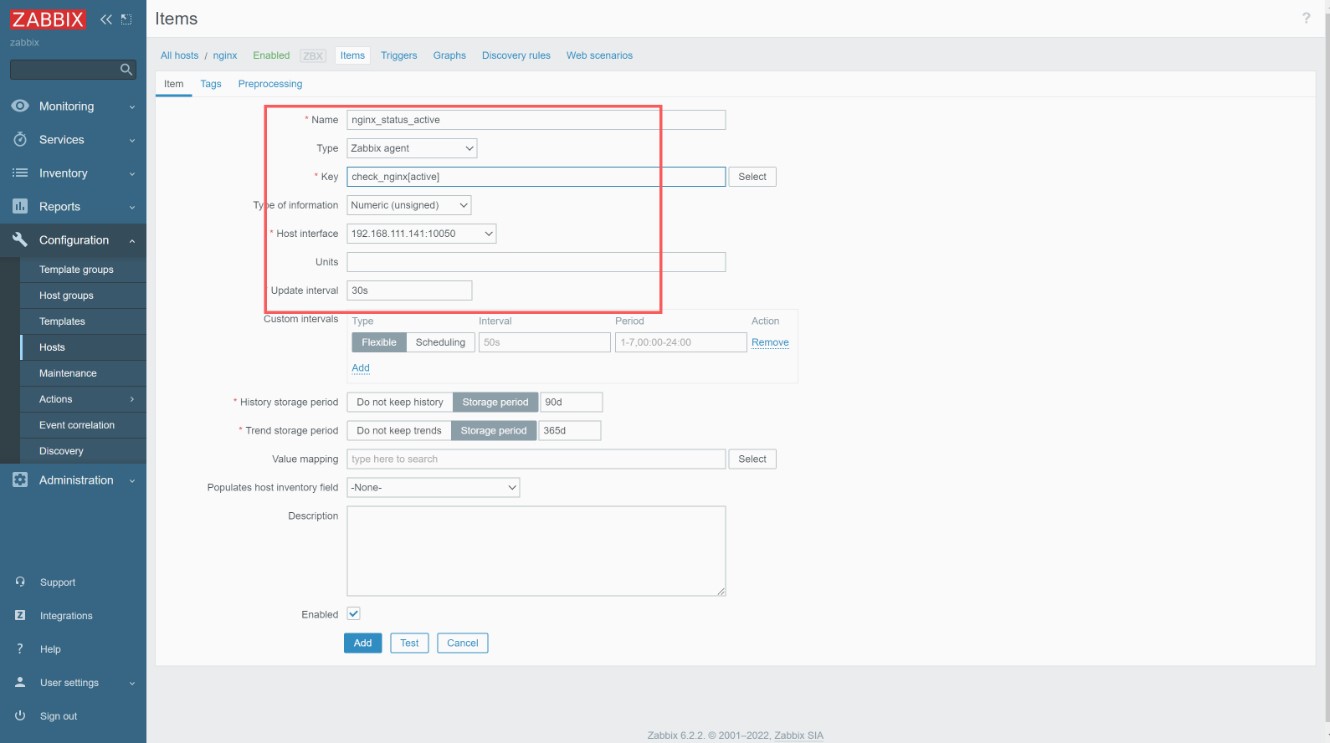Click the Help question mark icon in sidebar
The image size is (1330, 743).
click(x=20, y=649)
